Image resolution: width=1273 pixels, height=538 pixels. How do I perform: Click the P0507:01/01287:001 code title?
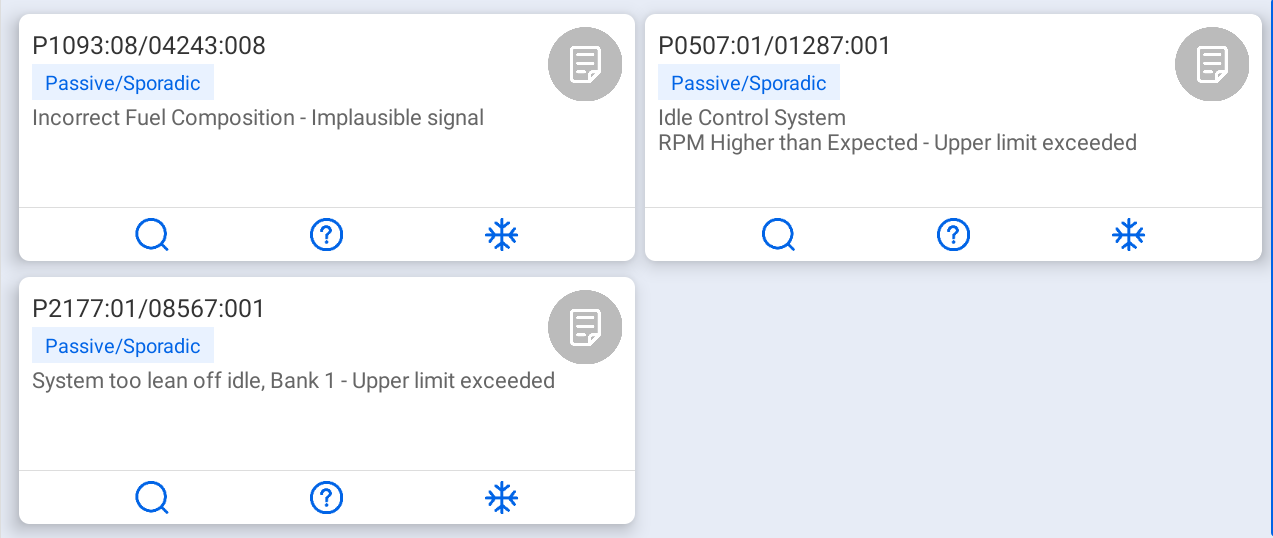774,46
